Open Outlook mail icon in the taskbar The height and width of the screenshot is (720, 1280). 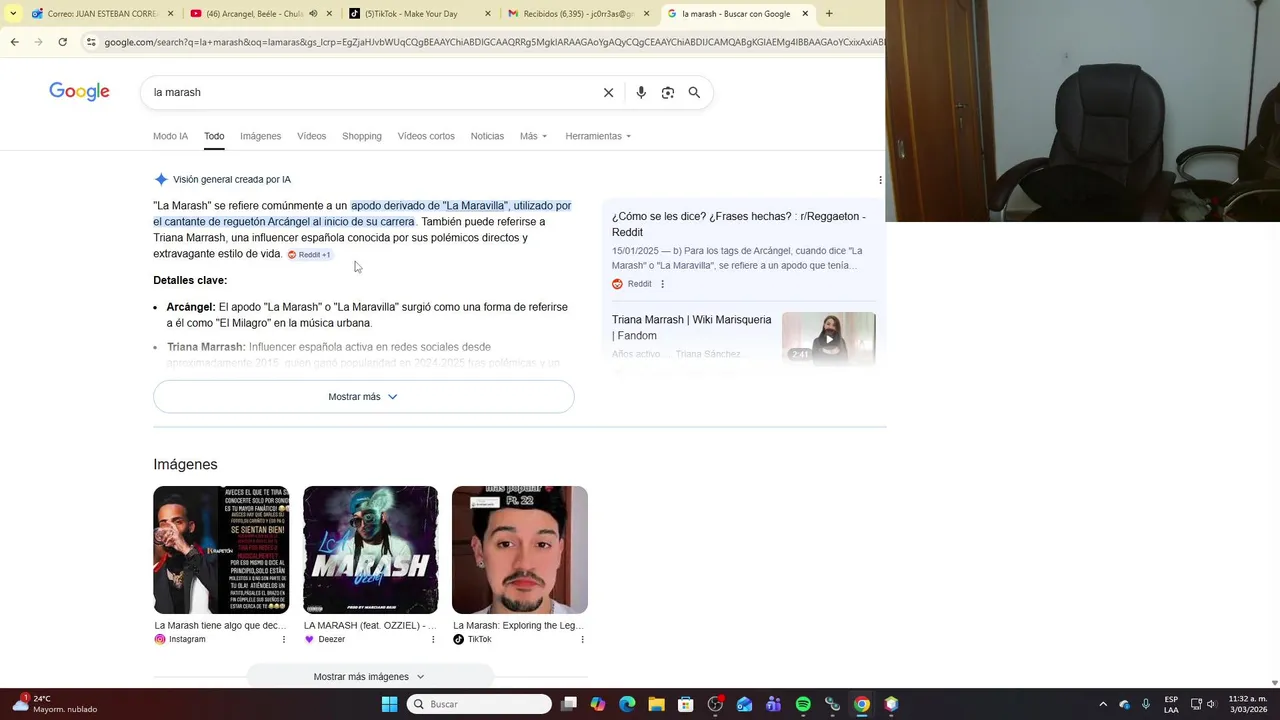click(x=744, y=704)
